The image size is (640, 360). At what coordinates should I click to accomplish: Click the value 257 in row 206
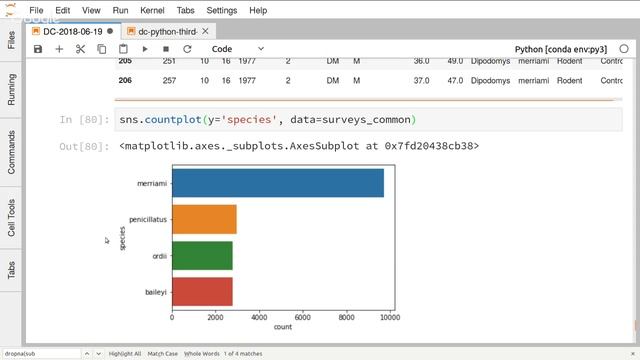coord(169,80)
